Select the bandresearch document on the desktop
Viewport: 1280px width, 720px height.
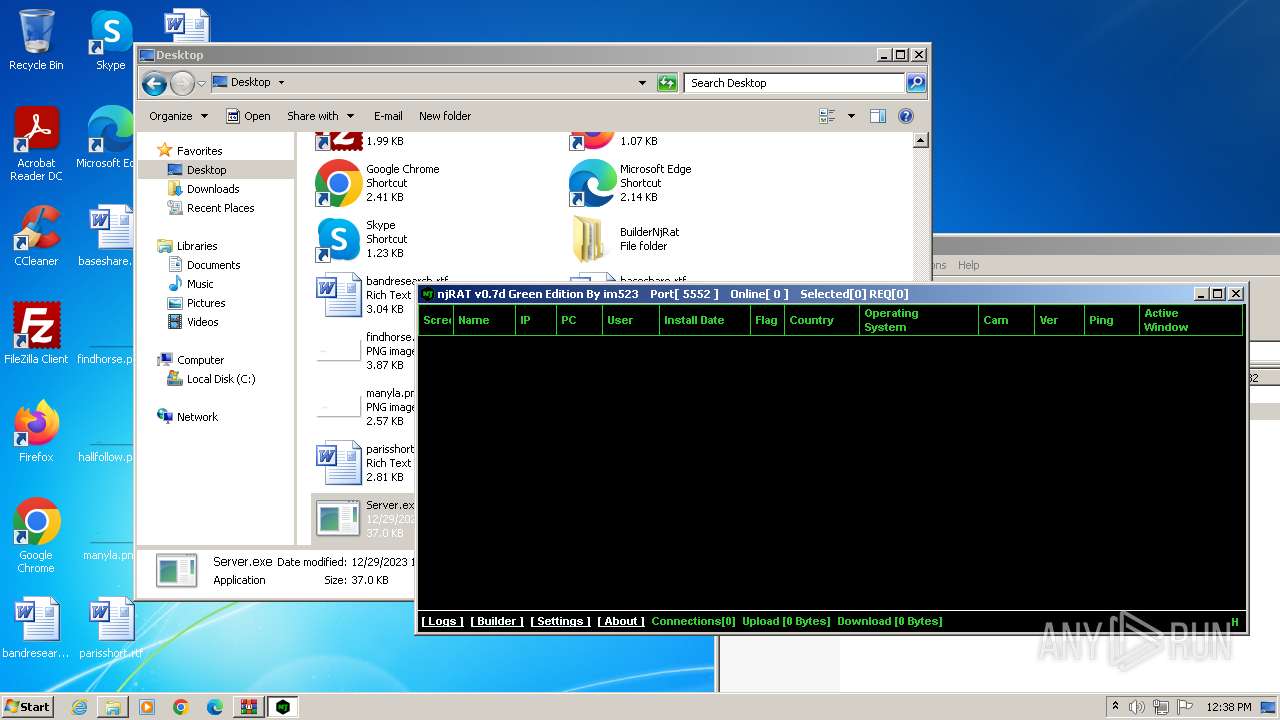36,628
